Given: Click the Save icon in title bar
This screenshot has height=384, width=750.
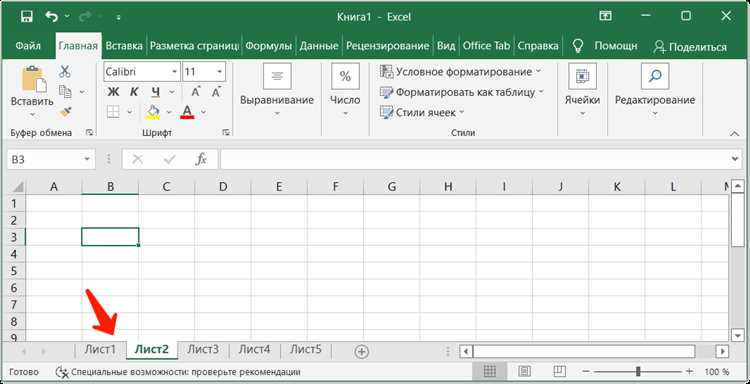Looking at the screenshot, I should [27, 17].
